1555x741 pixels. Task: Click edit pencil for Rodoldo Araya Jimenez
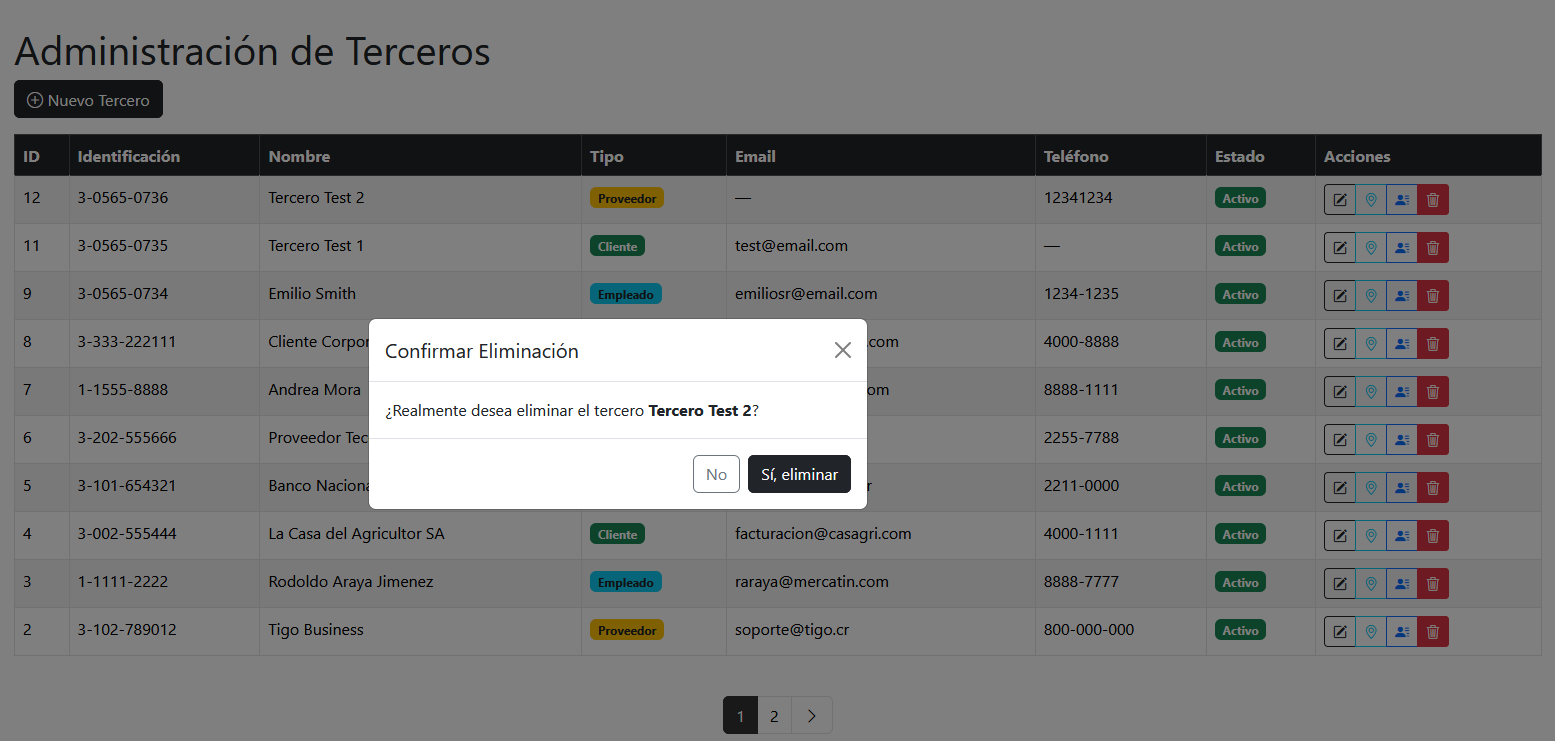(1340, 583)
